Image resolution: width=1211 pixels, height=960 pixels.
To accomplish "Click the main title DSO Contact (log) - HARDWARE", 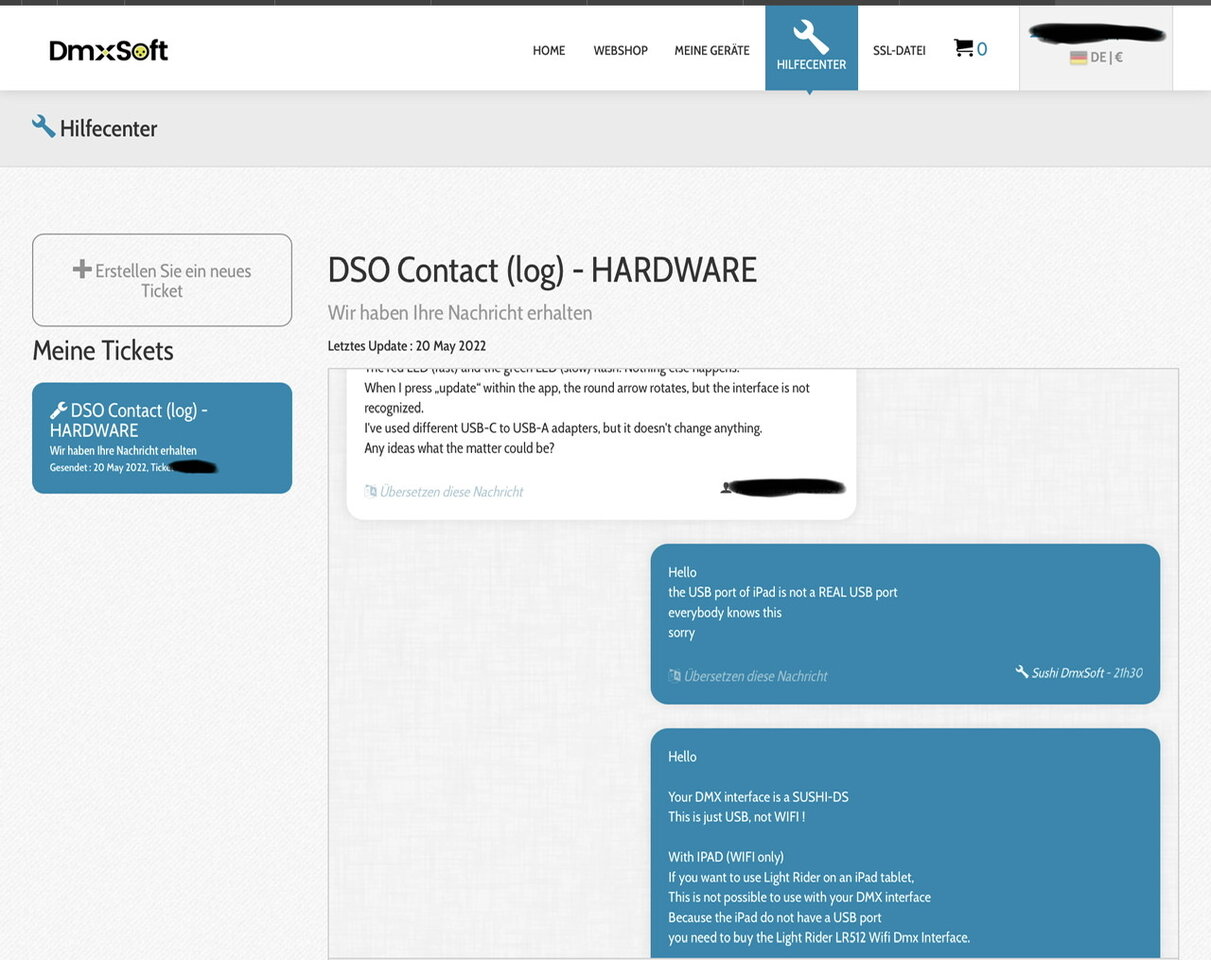I will 542,270.
